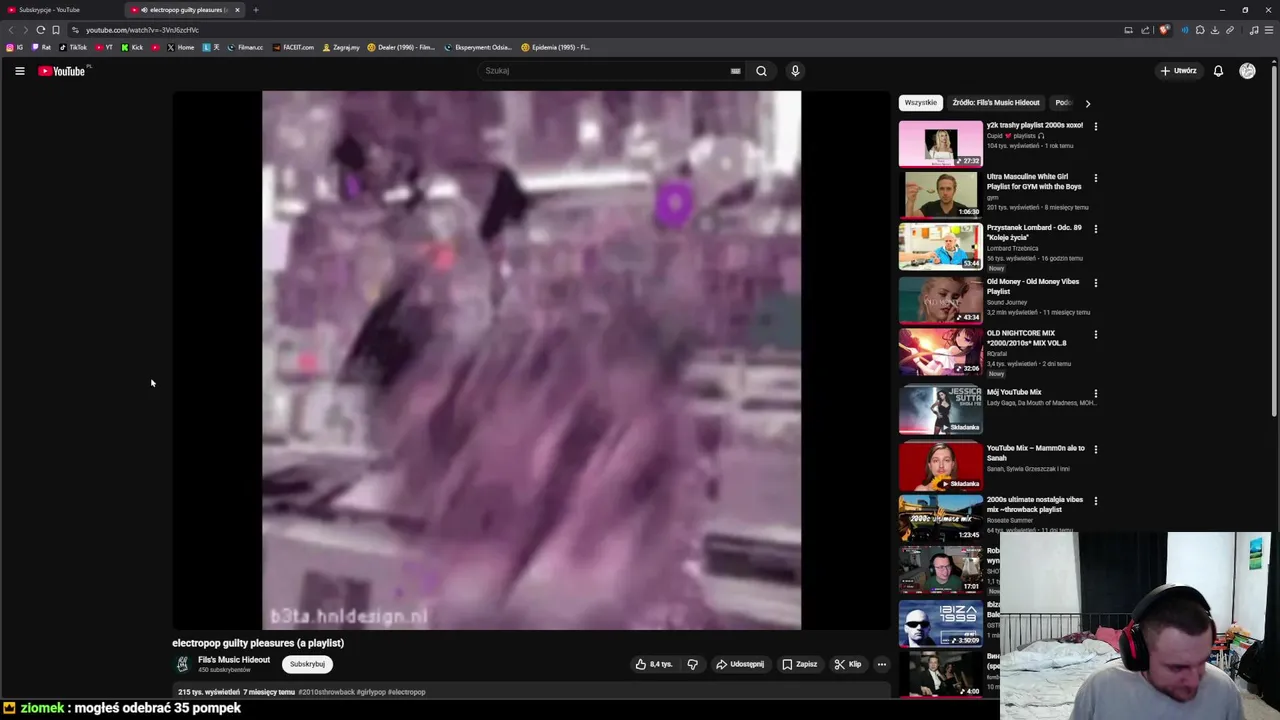Open options for Mój YouTube Mix
The image size is (1280, 720).
click(x=1095, y=394)
